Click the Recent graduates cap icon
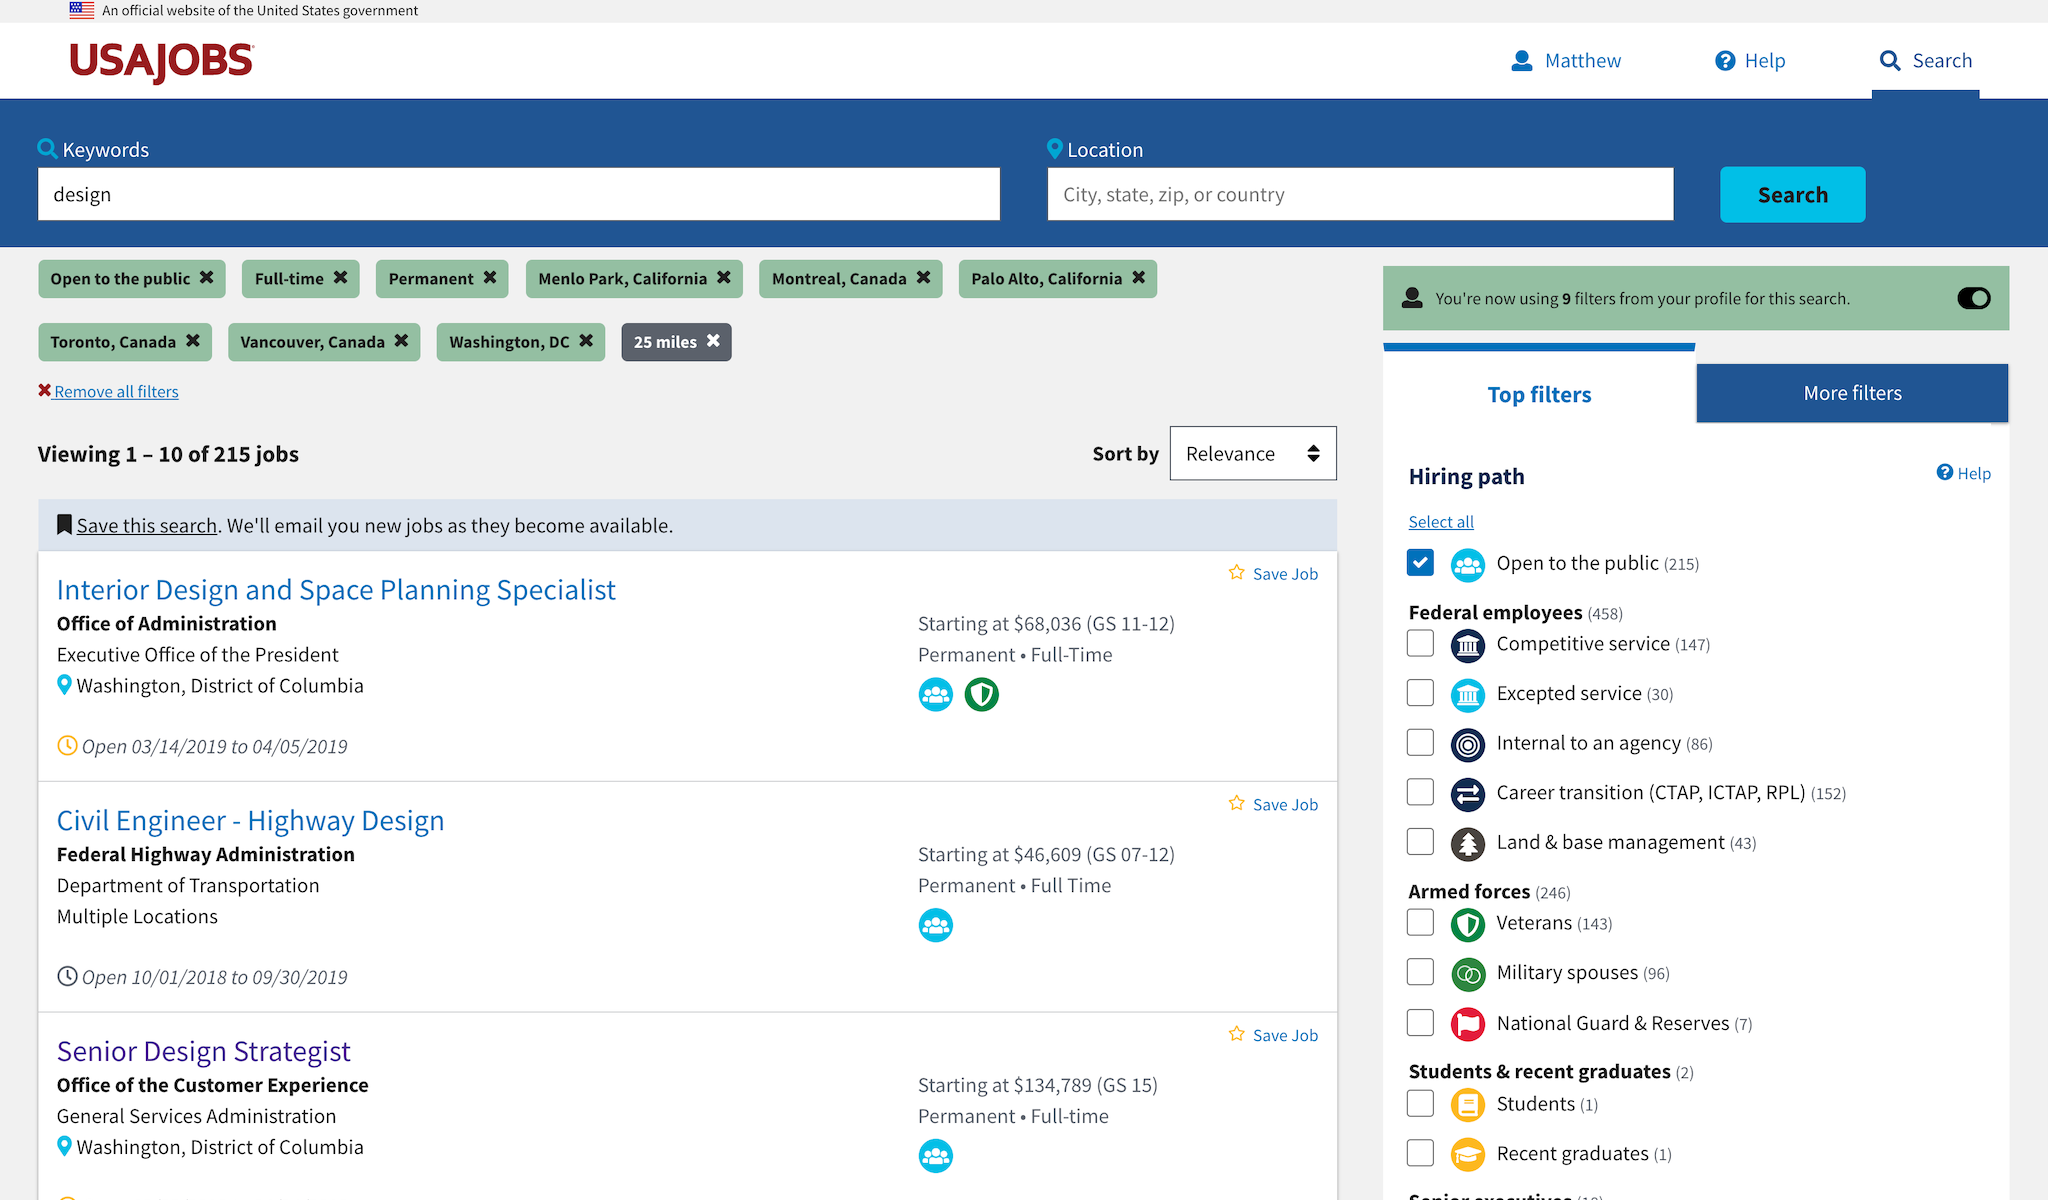This screenshot has height=1200, width=2048. tap(1468, 1155)
